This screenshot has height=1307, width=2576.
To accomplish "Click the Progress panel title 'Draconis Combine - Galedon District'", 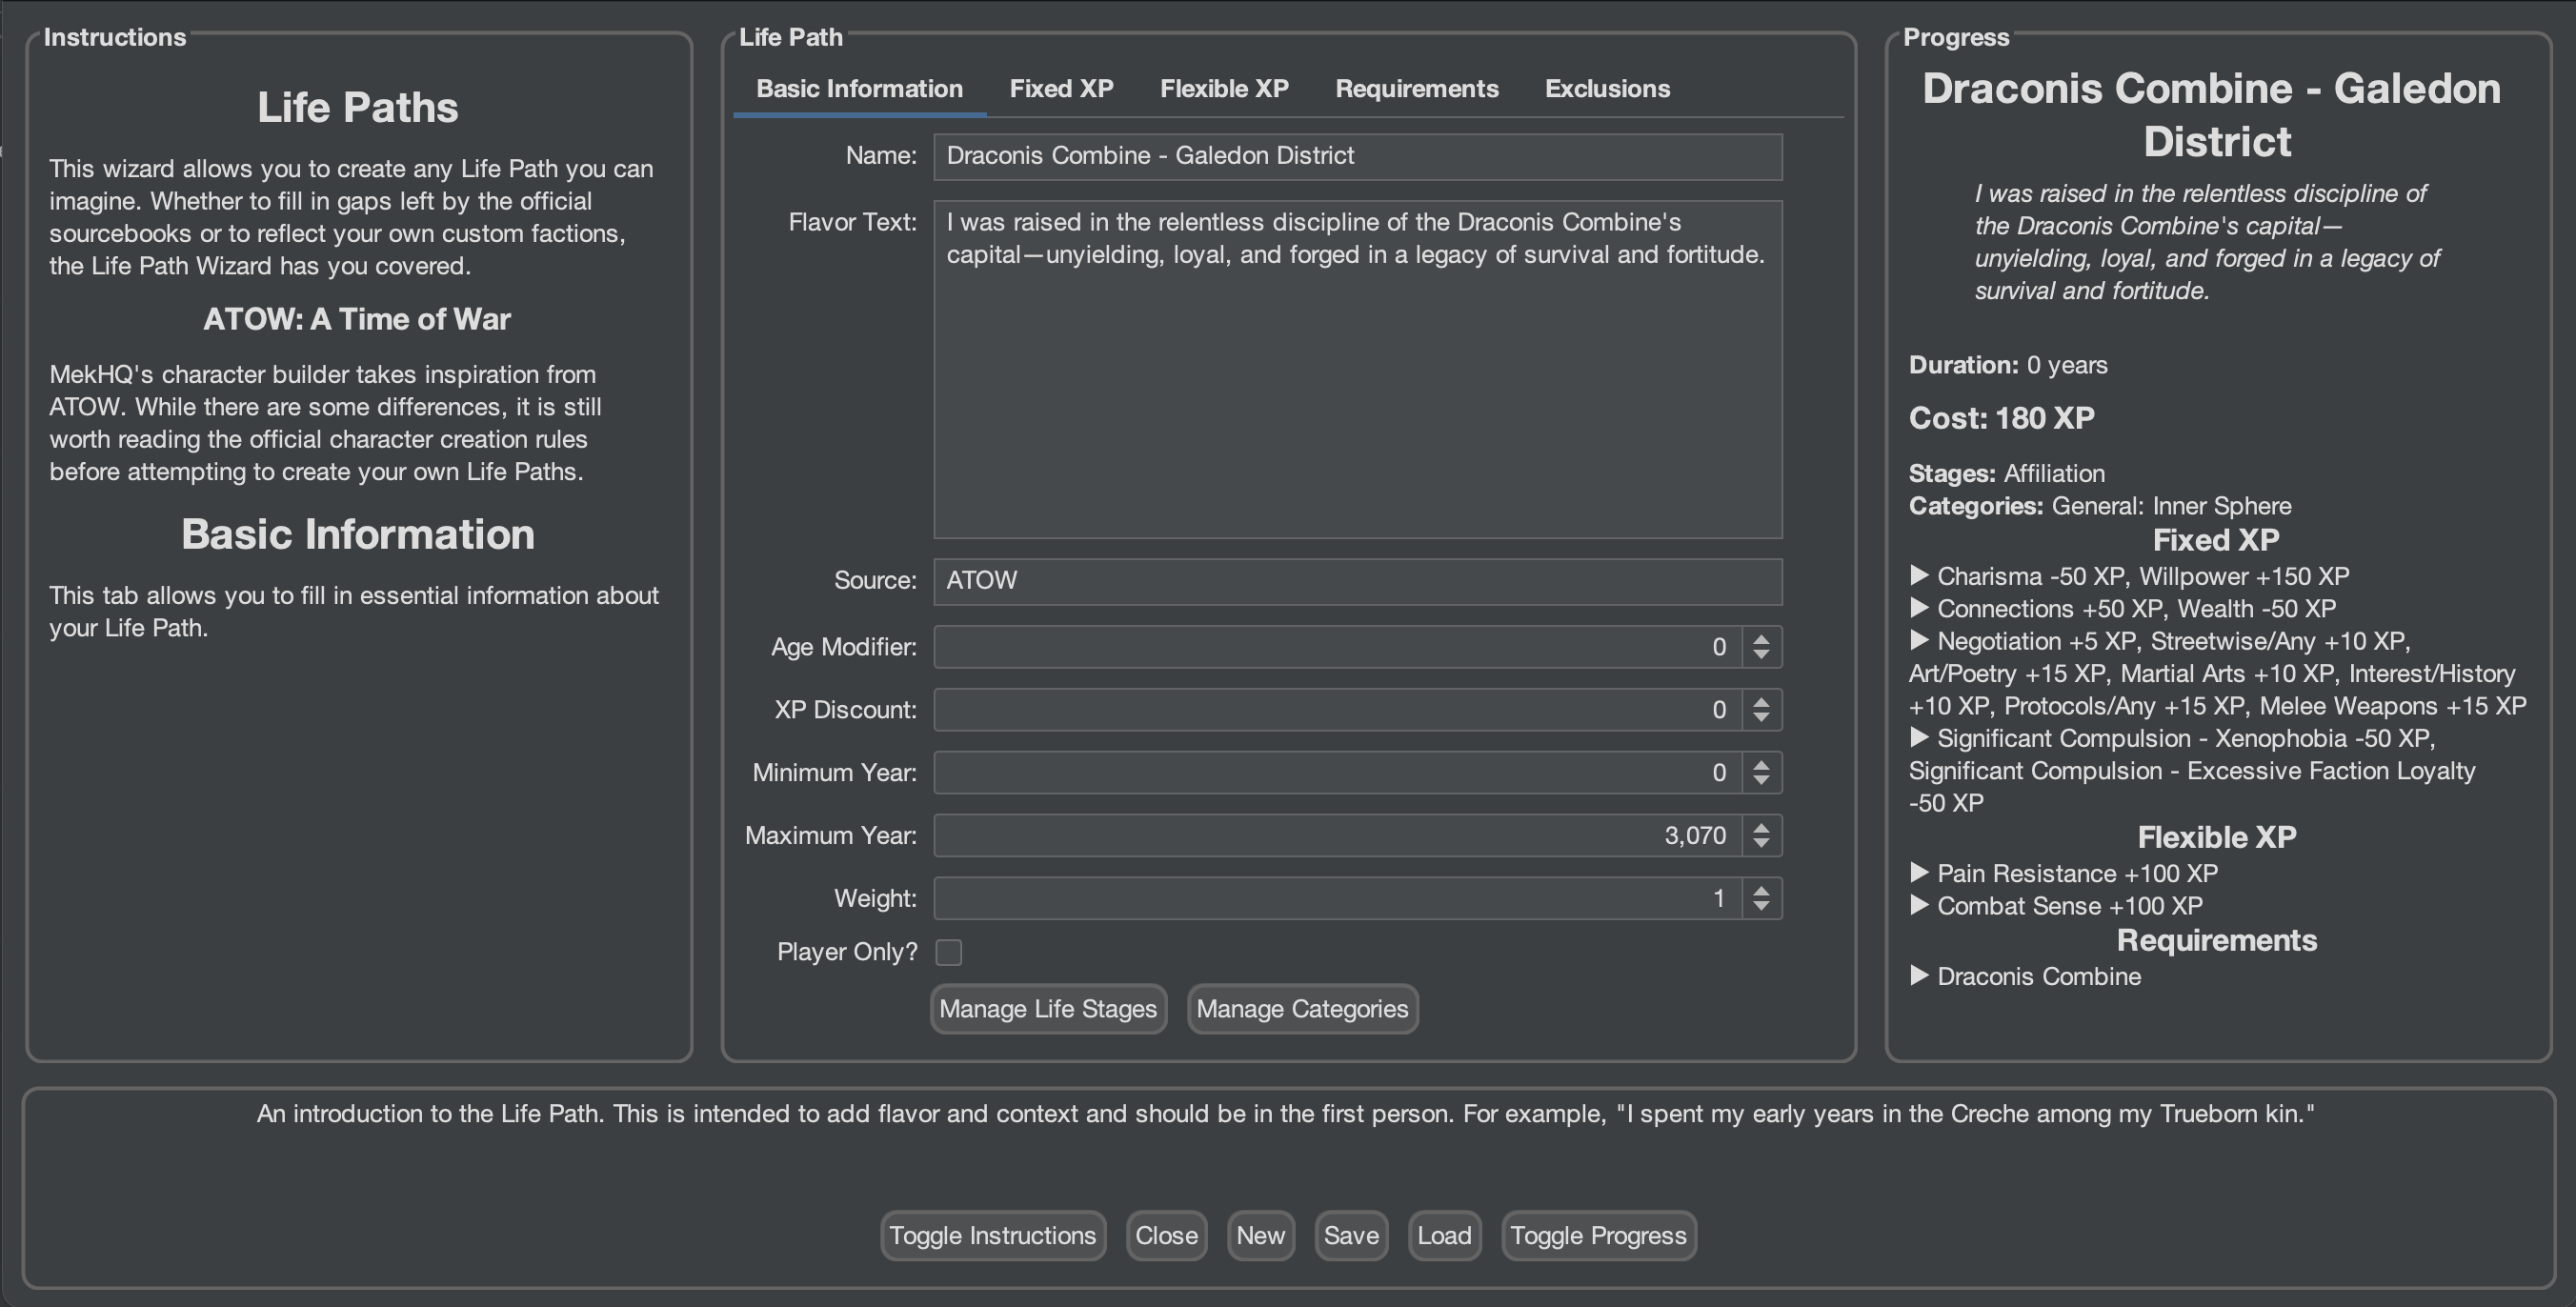I will click(x=2212, y=115).
